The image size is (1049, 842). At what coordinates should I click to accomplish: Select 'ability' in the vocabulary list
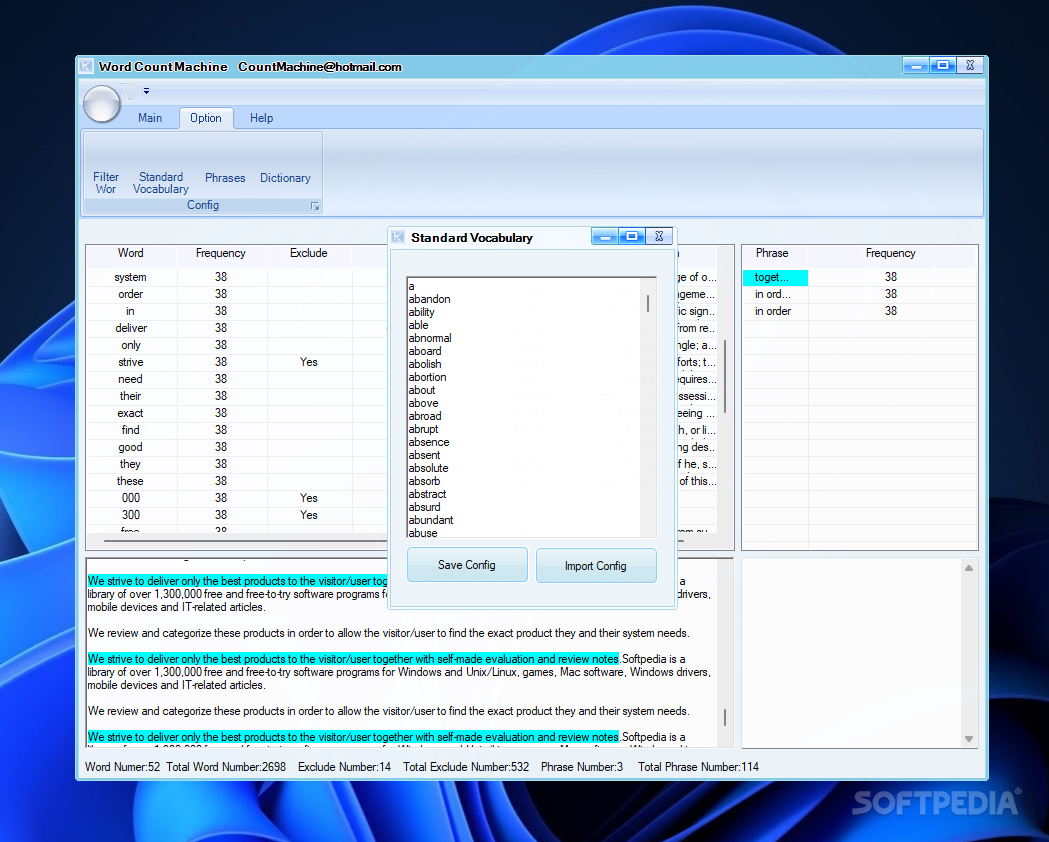tap(421, 312)
